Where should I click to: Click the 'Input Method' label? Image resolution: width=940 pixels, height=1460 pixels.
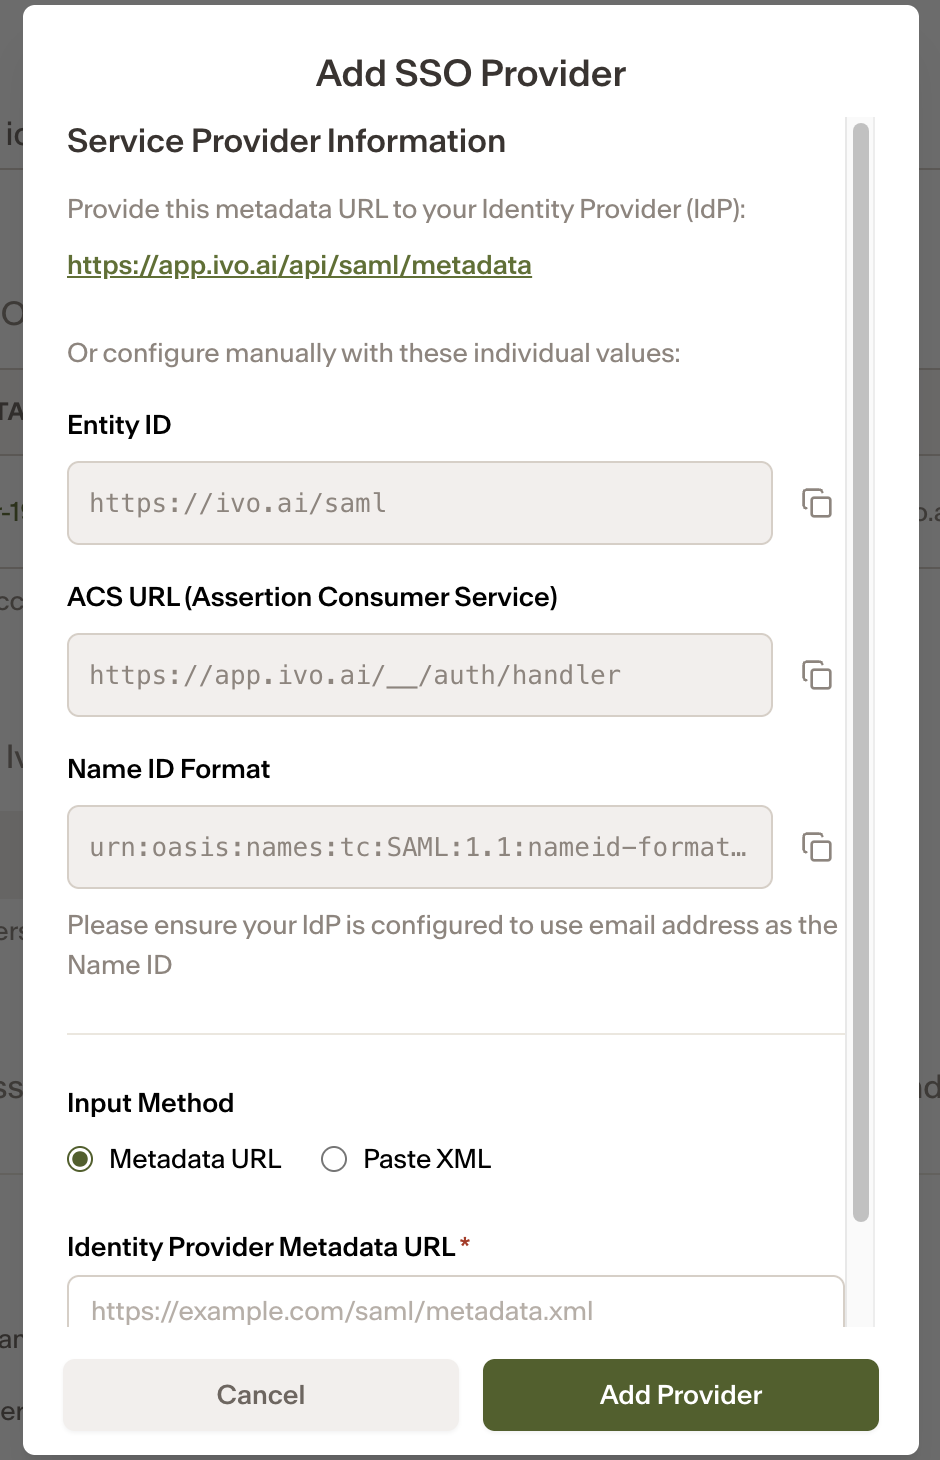[x=150, y=1103]
